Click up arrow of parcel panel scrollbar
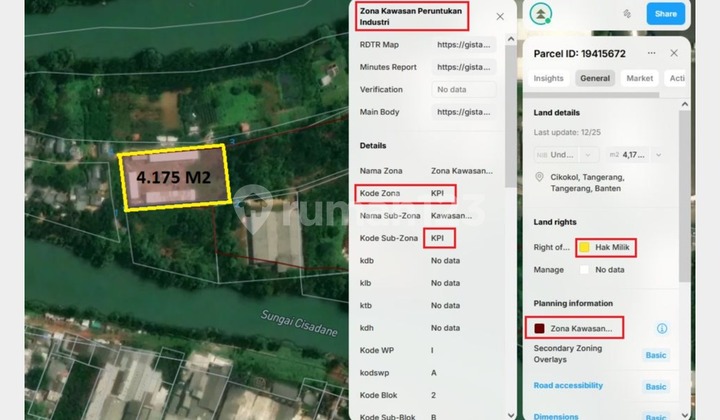Viewport: 720px width, 420px height. point(684,104)
